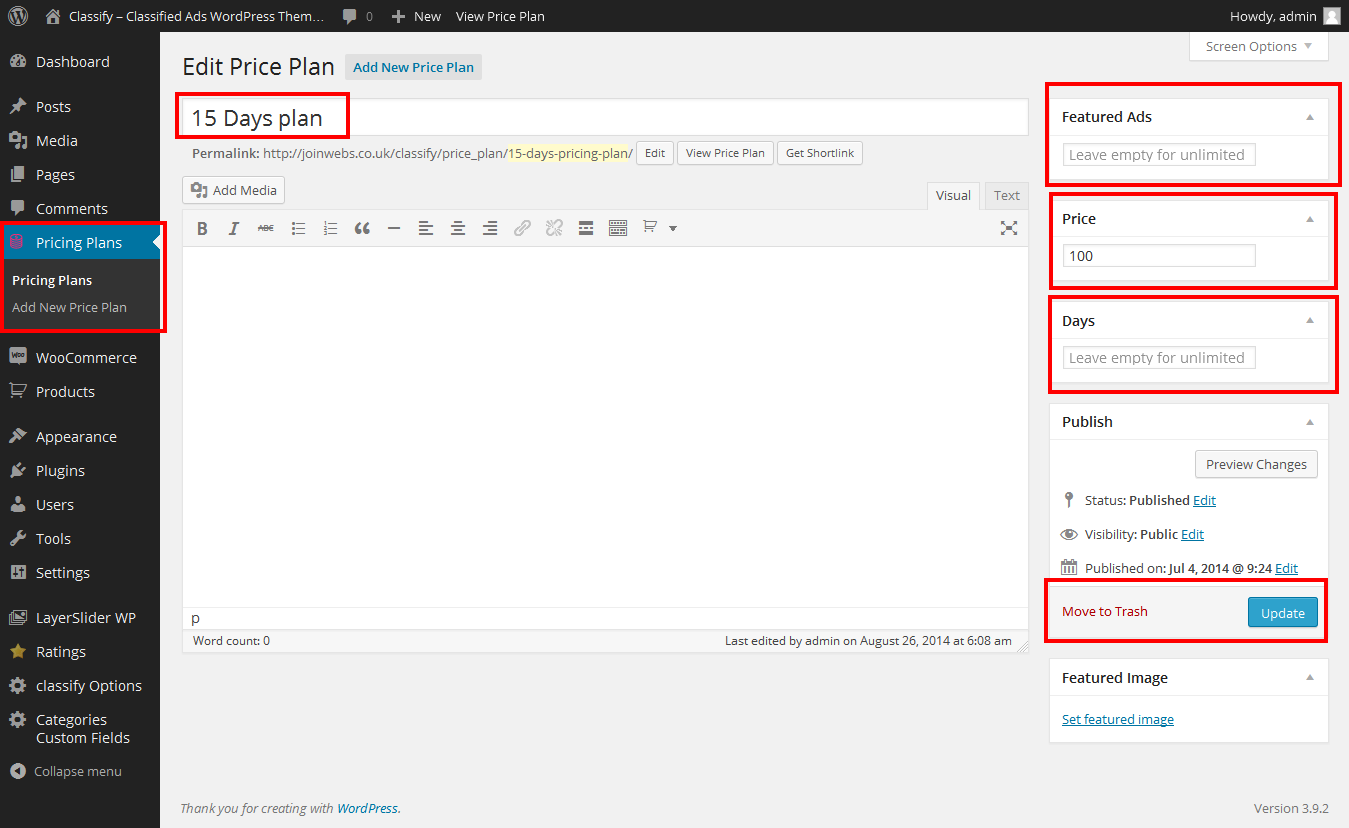The width and height of the screenshot is (1349, 828).
Task: Click View Price Plan button under title
Action: (725, 153)
